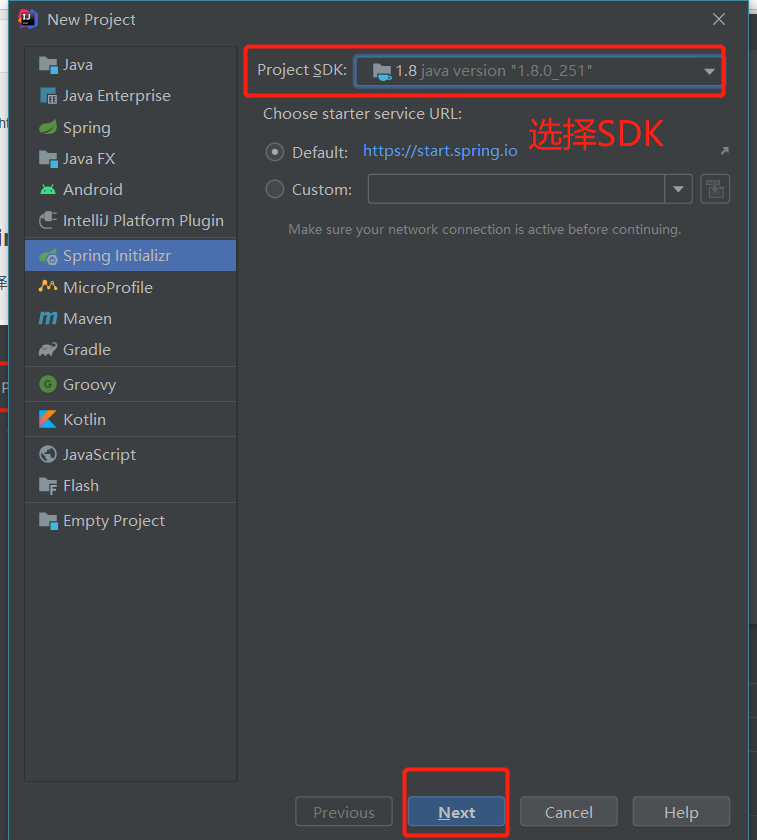Screen dimensions: 757x840
Task: Select the Java folder icon in project types
Action: coord(48,65)
